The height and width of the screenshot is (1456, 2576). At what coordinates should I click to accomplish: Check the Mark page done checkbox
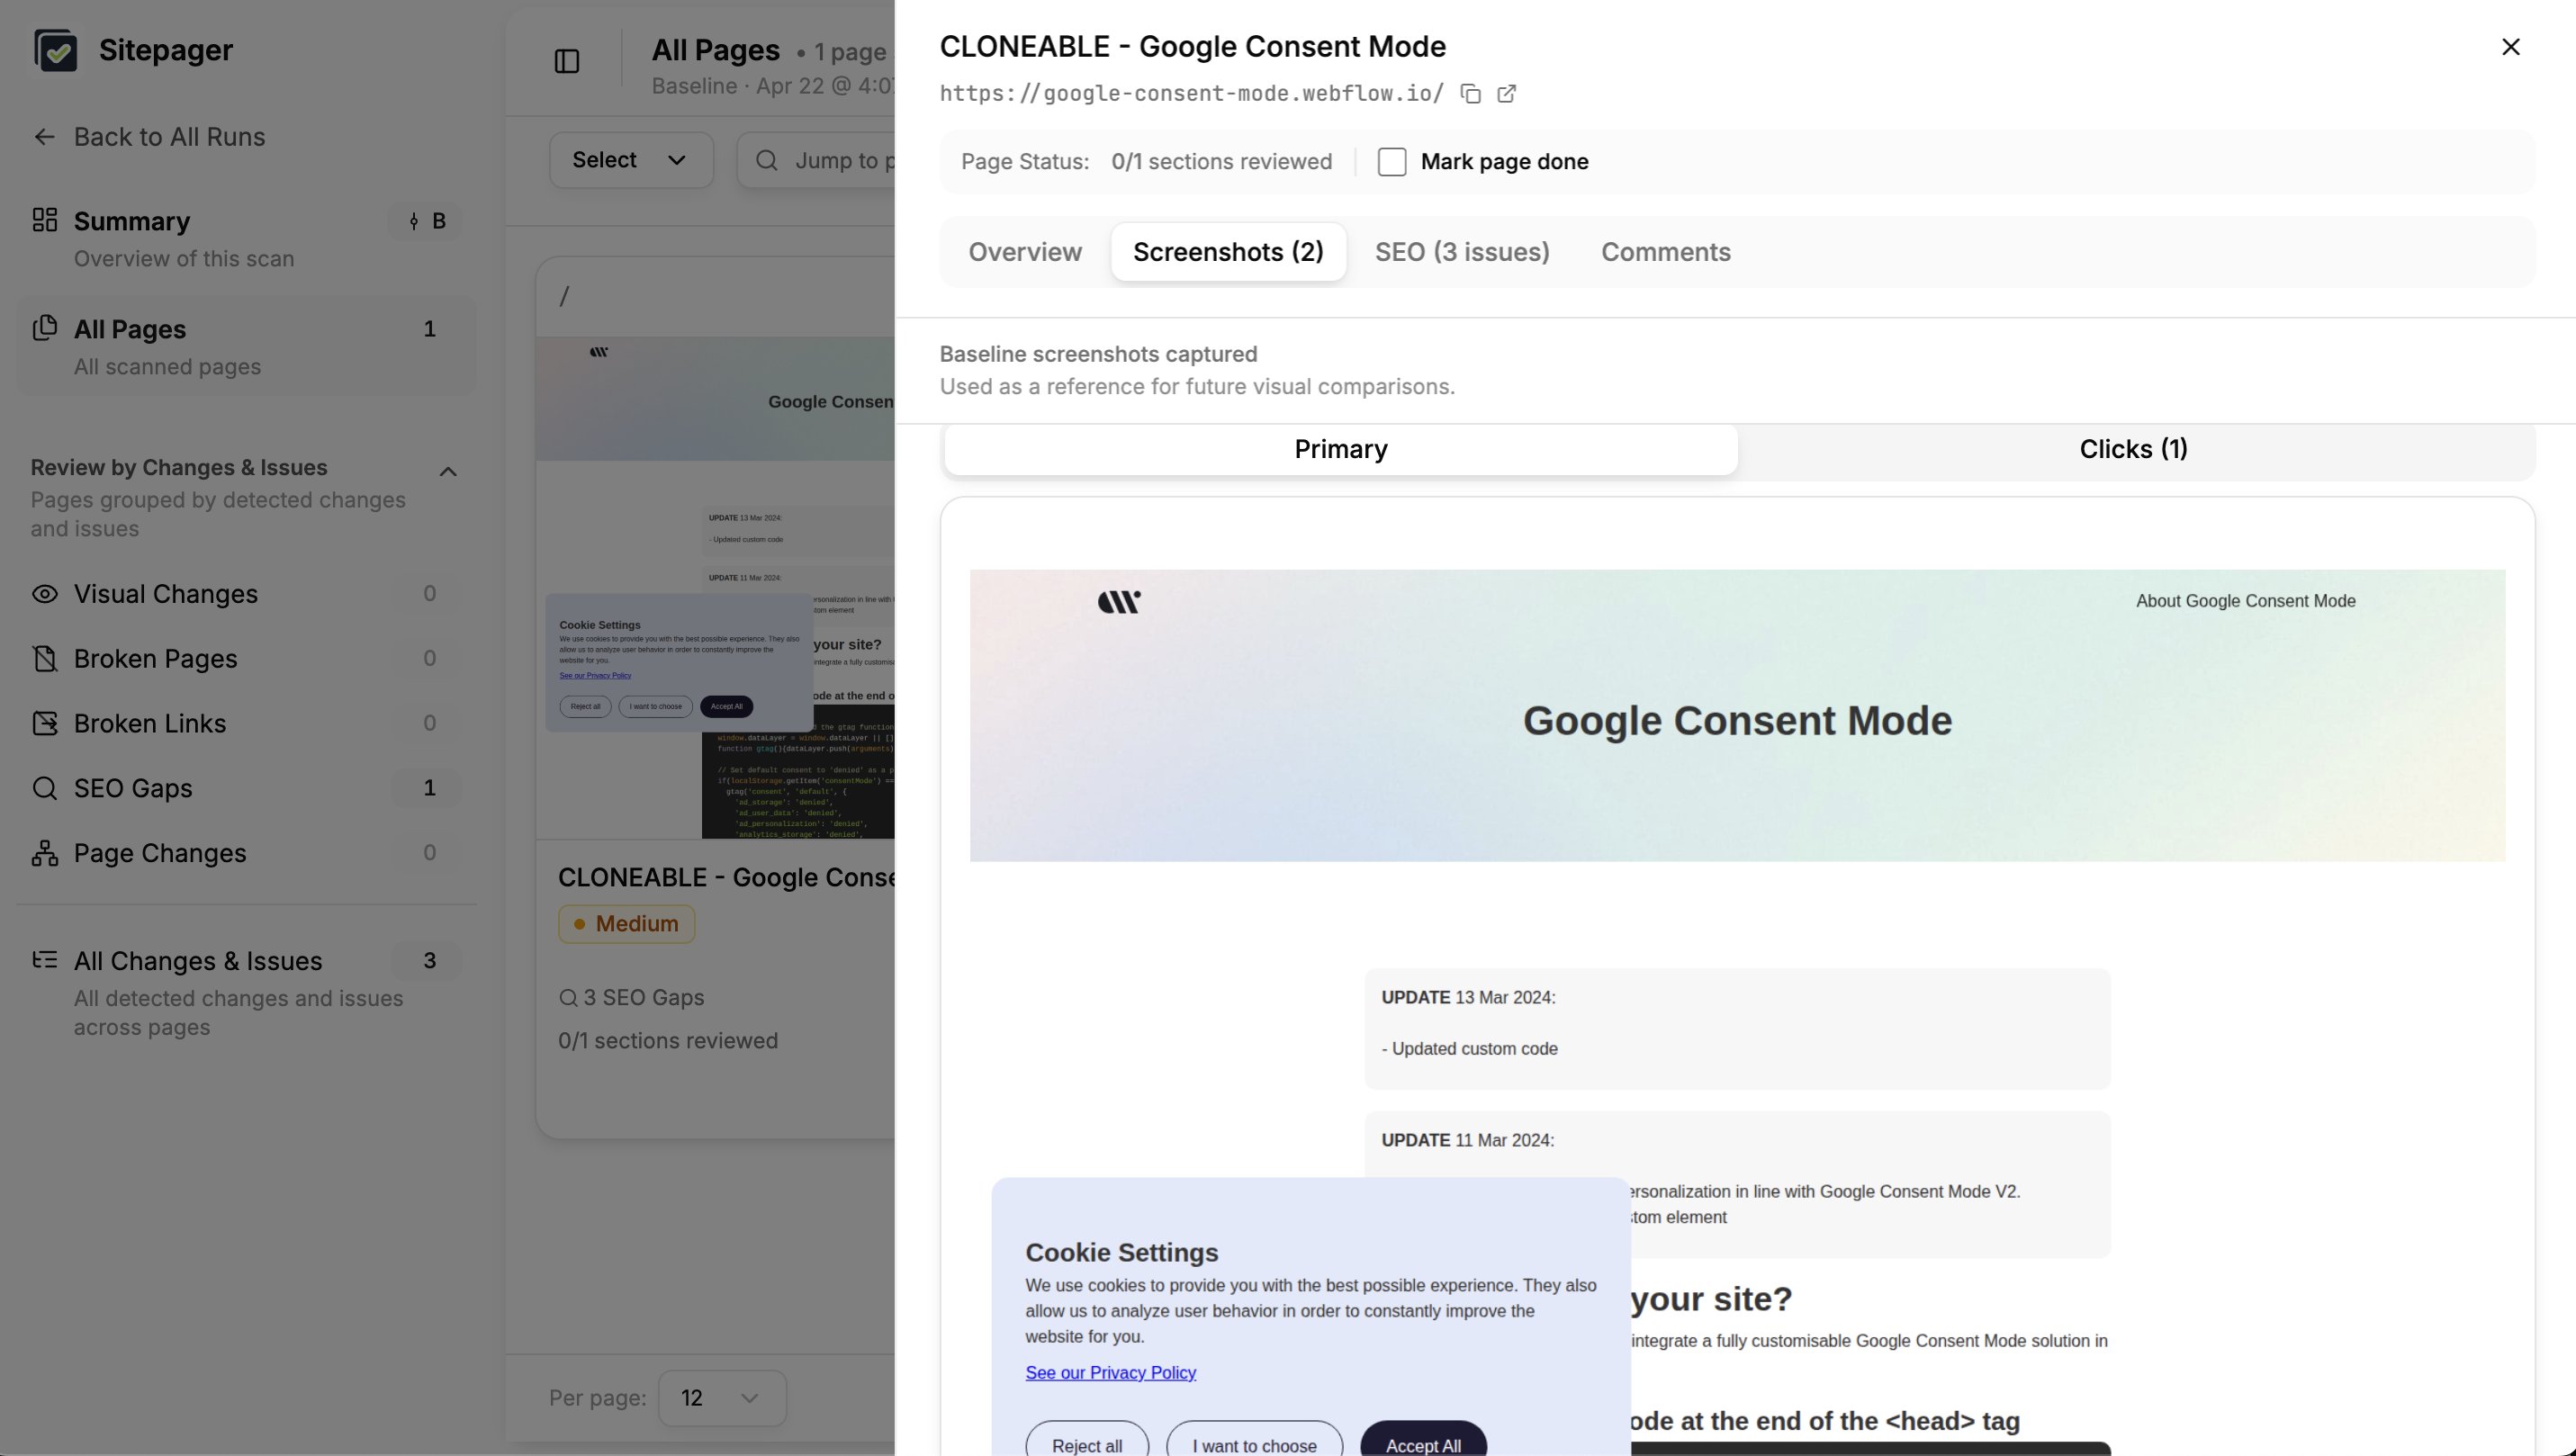tap(1392, 161)
